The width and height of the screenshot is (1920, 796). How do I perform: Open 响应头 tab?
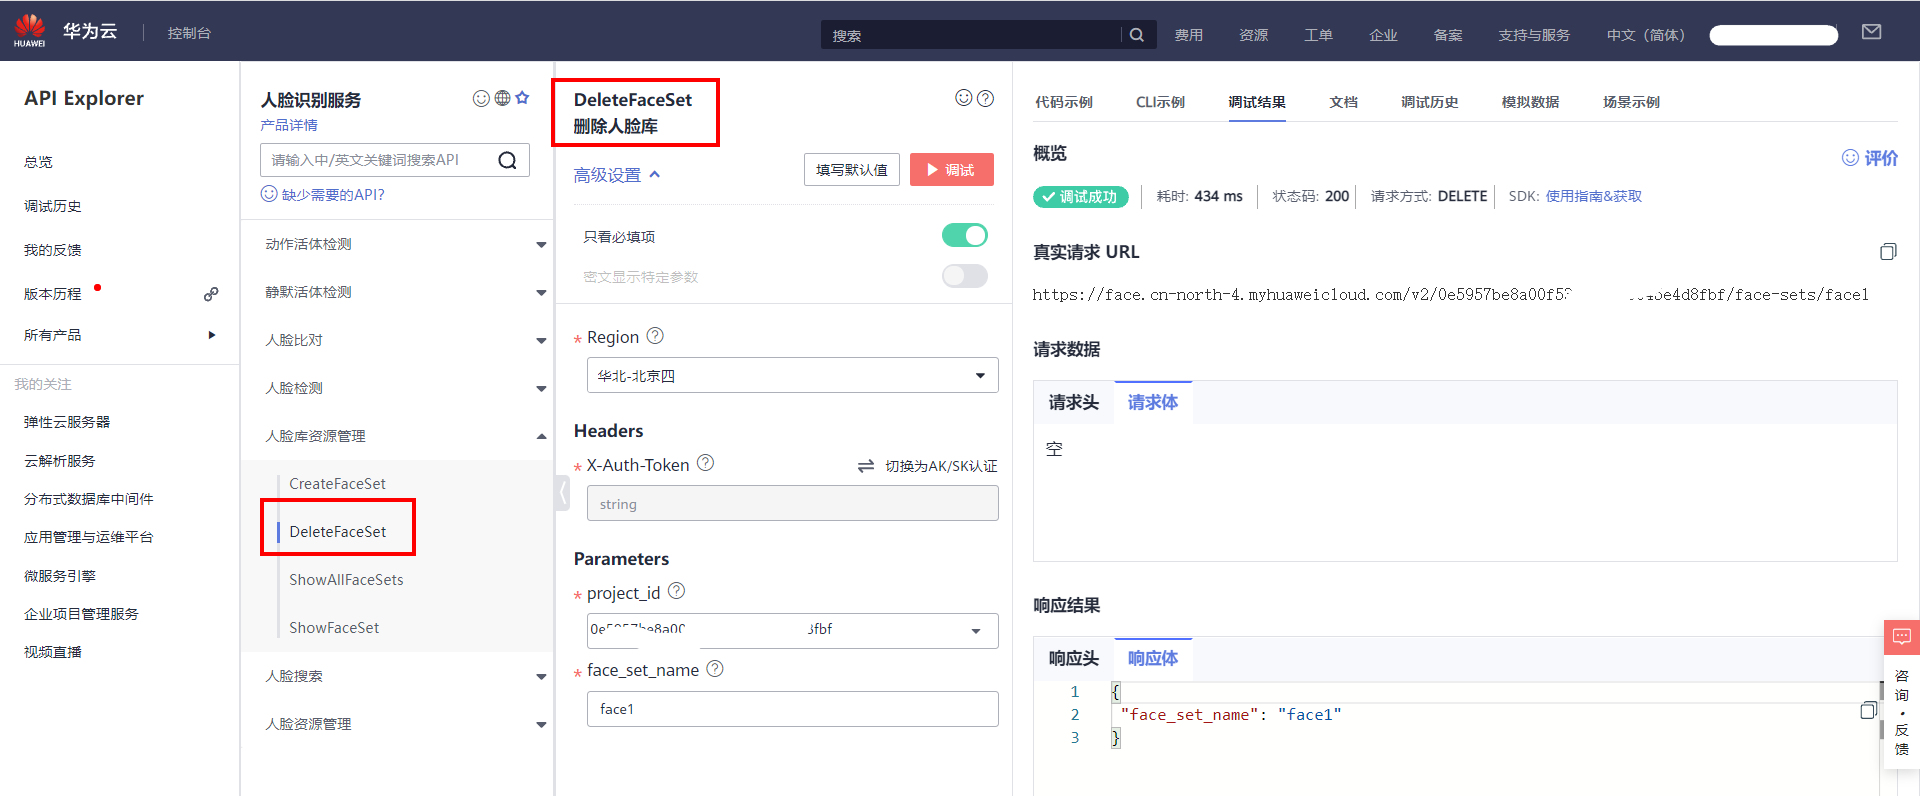coord(1073,658)
